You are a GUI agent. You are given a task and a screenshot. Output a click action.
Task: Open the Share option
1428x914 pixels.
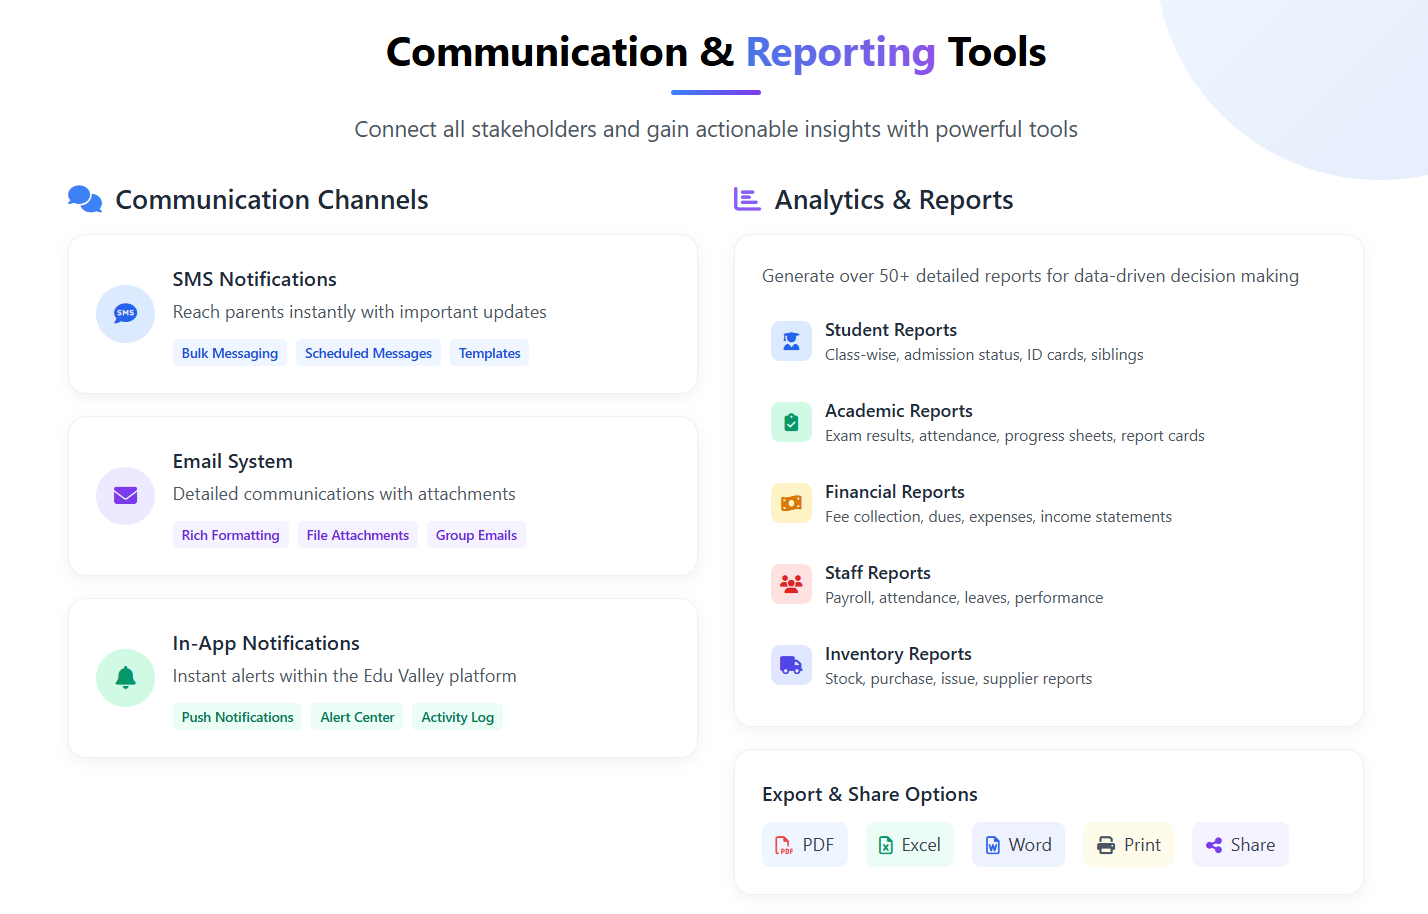tap(1240, 845)
